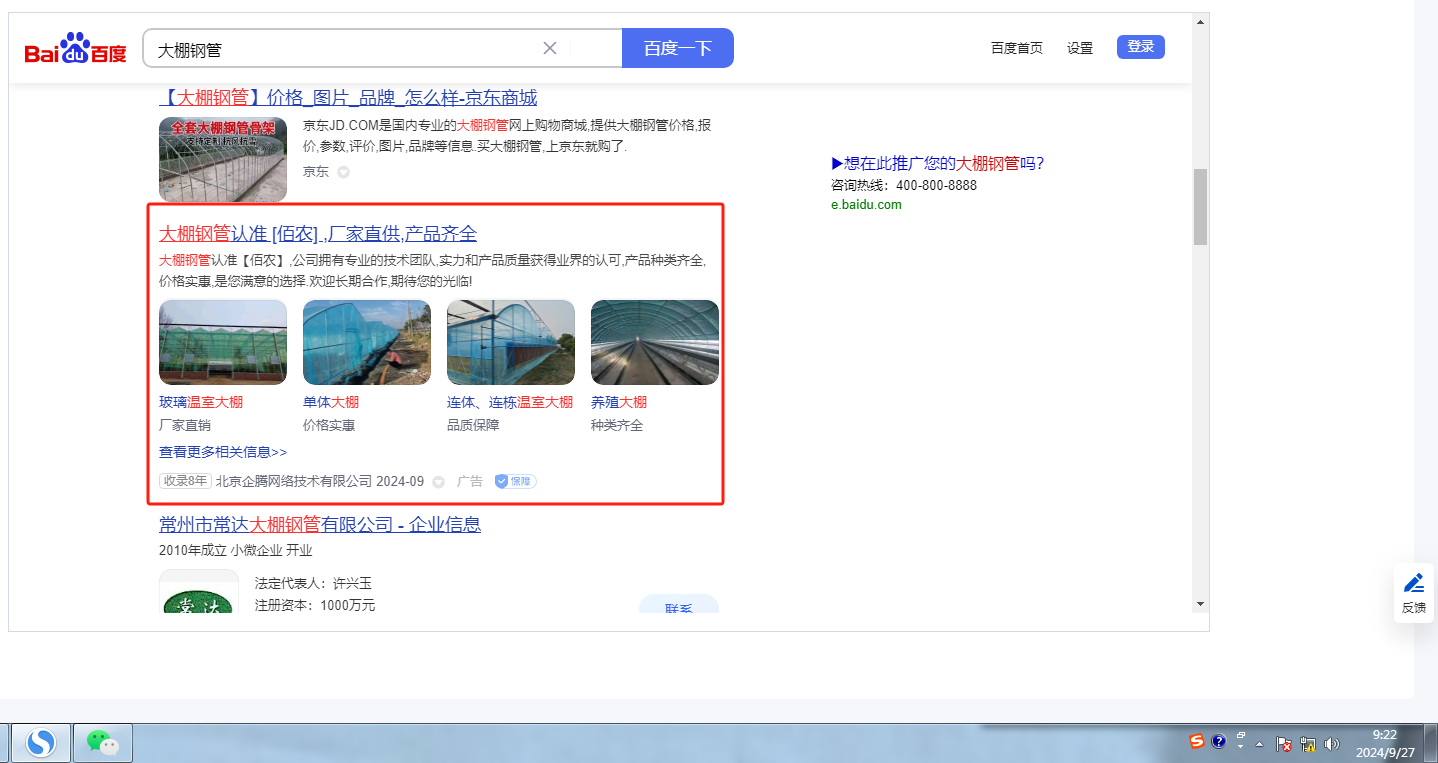1438x763 pixels.
Task: Open the 设置 settings link
Action: click(x=1080, y=48)
